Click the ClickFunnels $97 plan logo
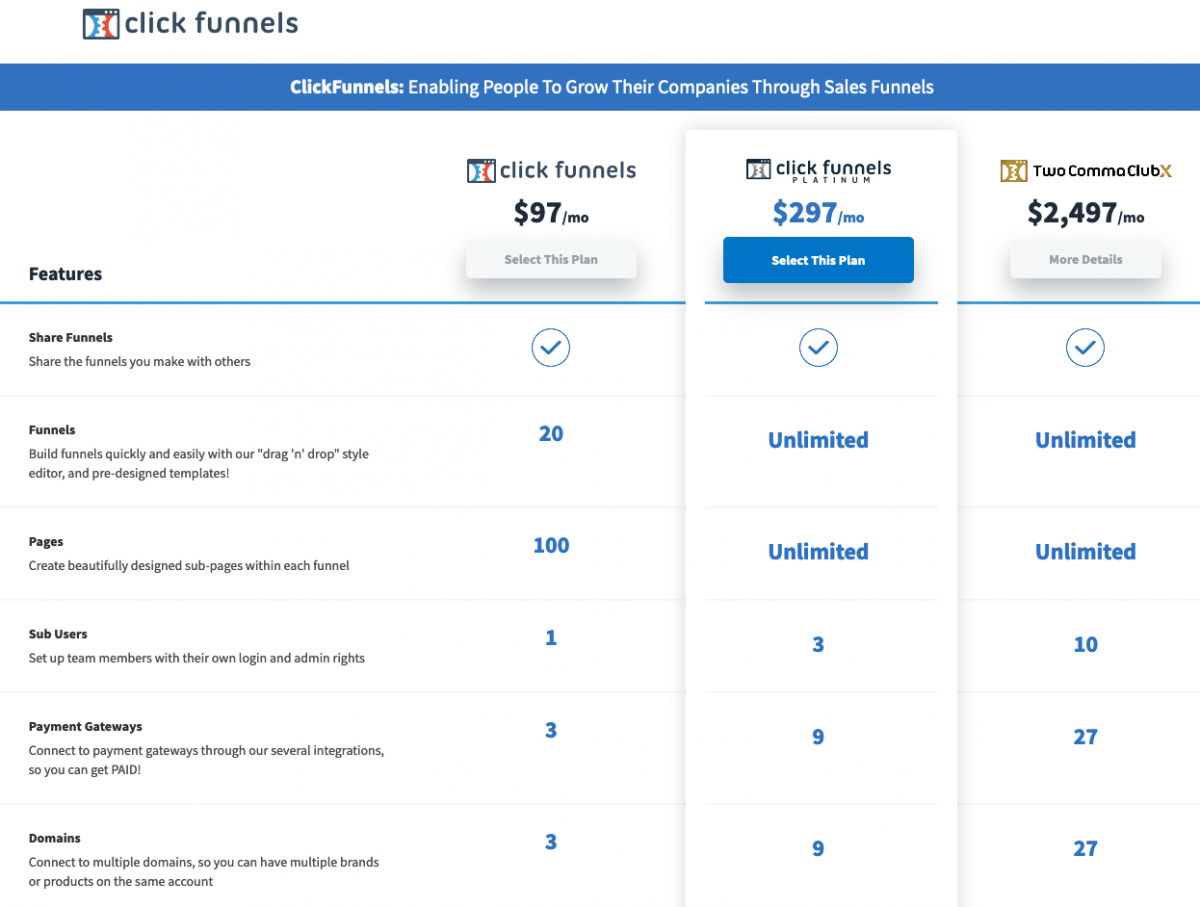The width and height of the screenshot is (1200, 907). tap(551, 171)
